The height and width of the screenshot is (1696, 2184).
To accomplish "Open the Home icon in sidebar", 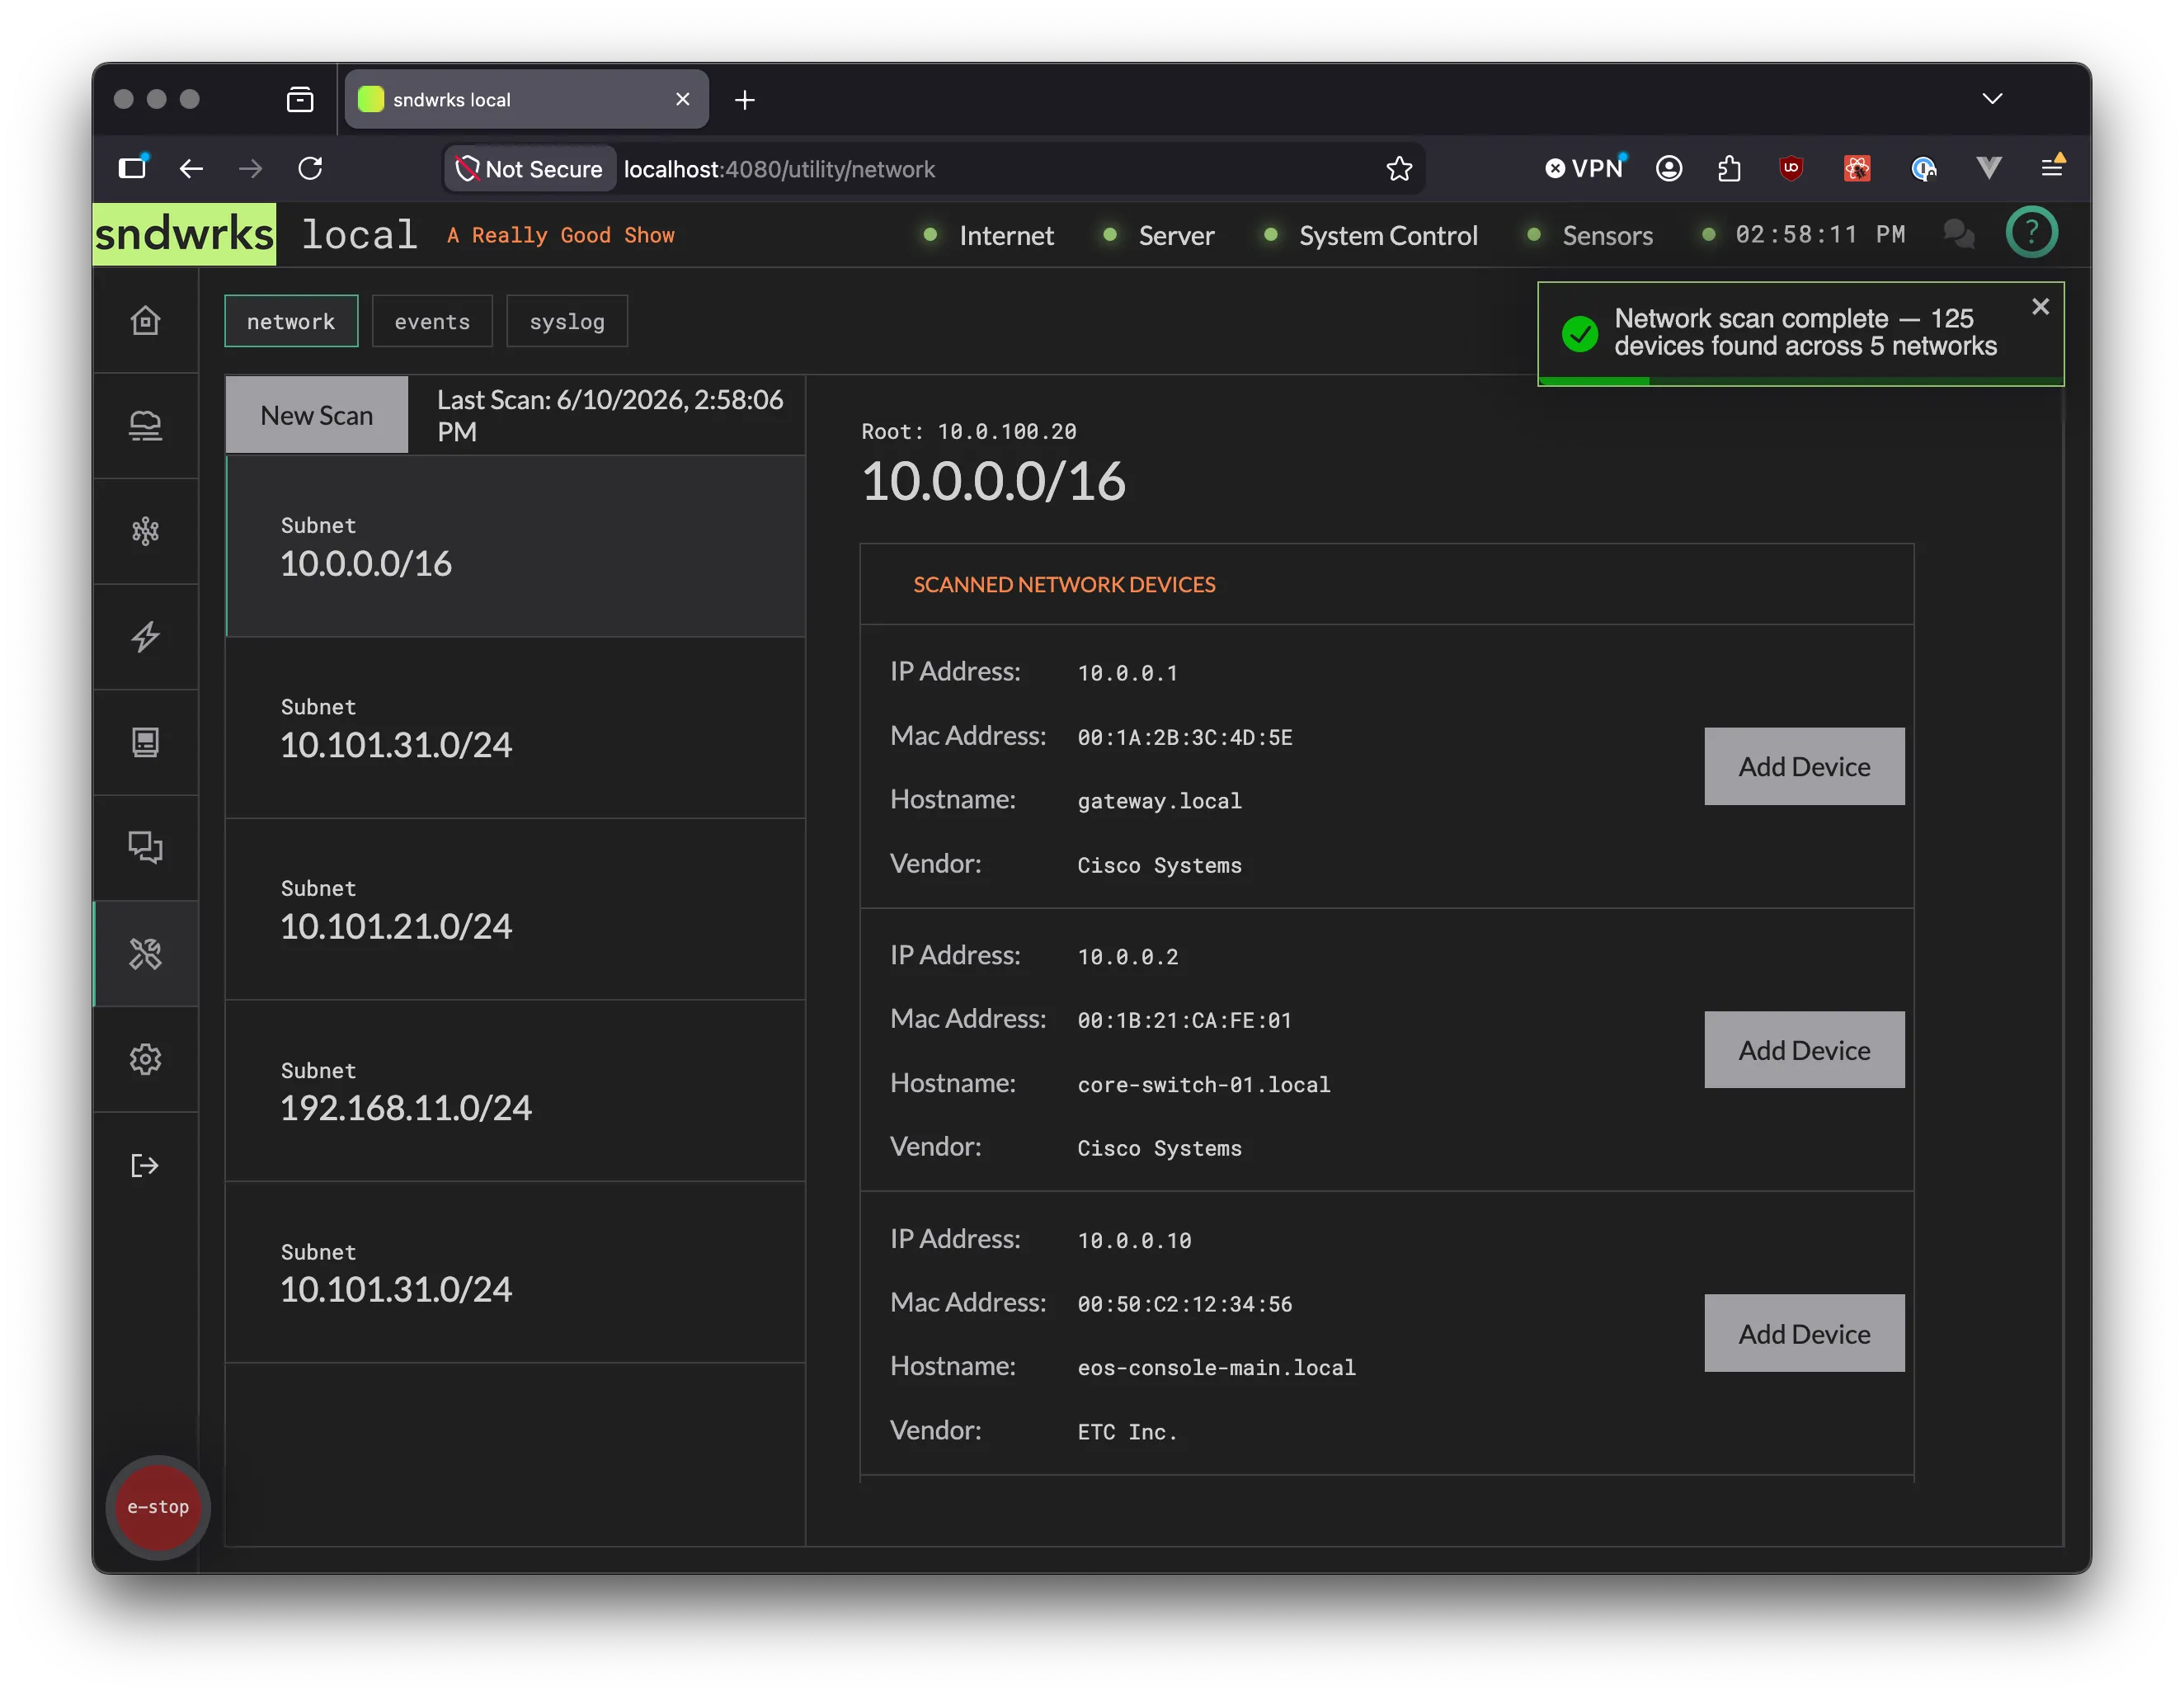I will point(145,320).
